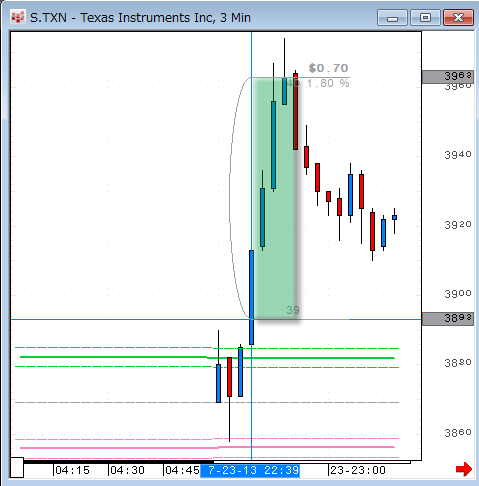Click the S.TXN - Texas Instruments title text
The width and height of the screenshot is (479, 486).
click(140, 18)
